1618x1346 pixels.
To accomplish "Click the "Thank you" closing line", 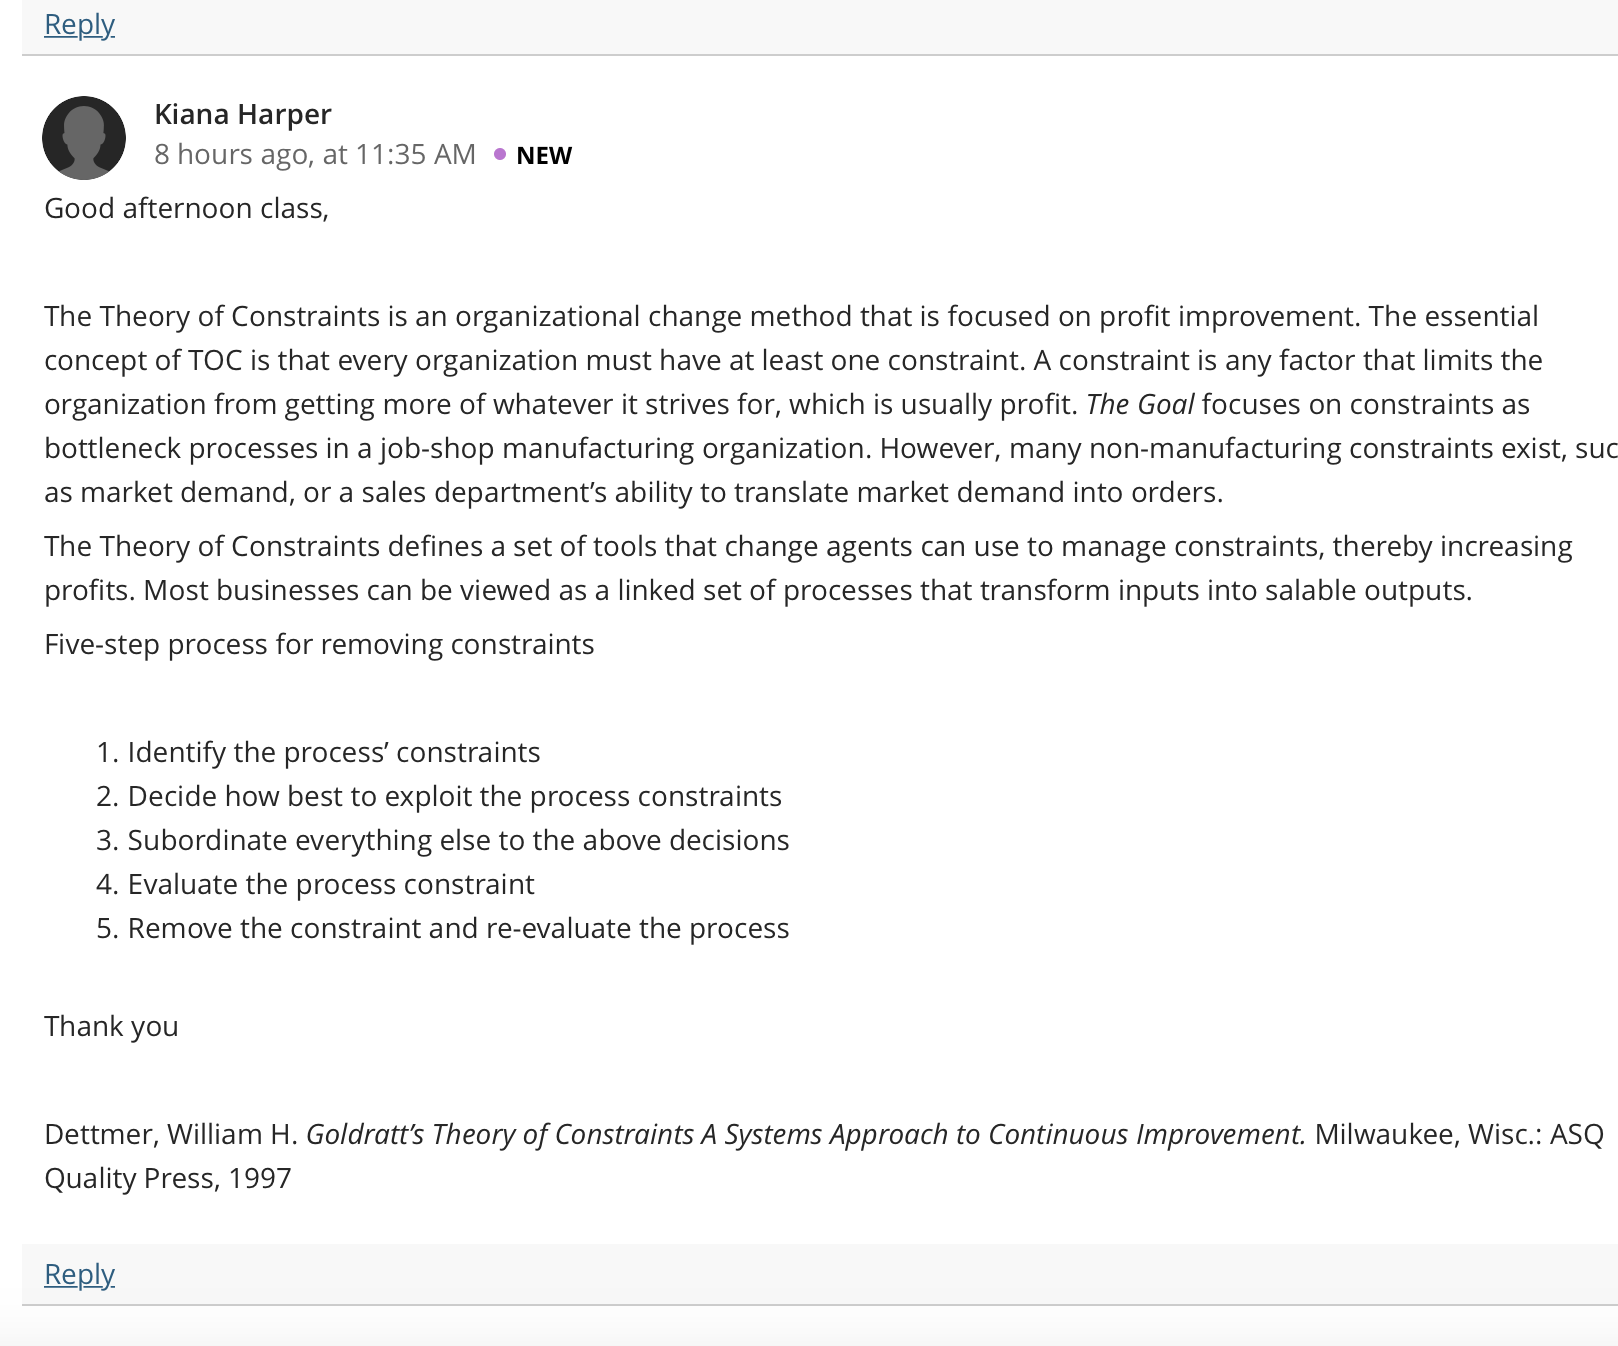I will click(x=111, y=1026).
